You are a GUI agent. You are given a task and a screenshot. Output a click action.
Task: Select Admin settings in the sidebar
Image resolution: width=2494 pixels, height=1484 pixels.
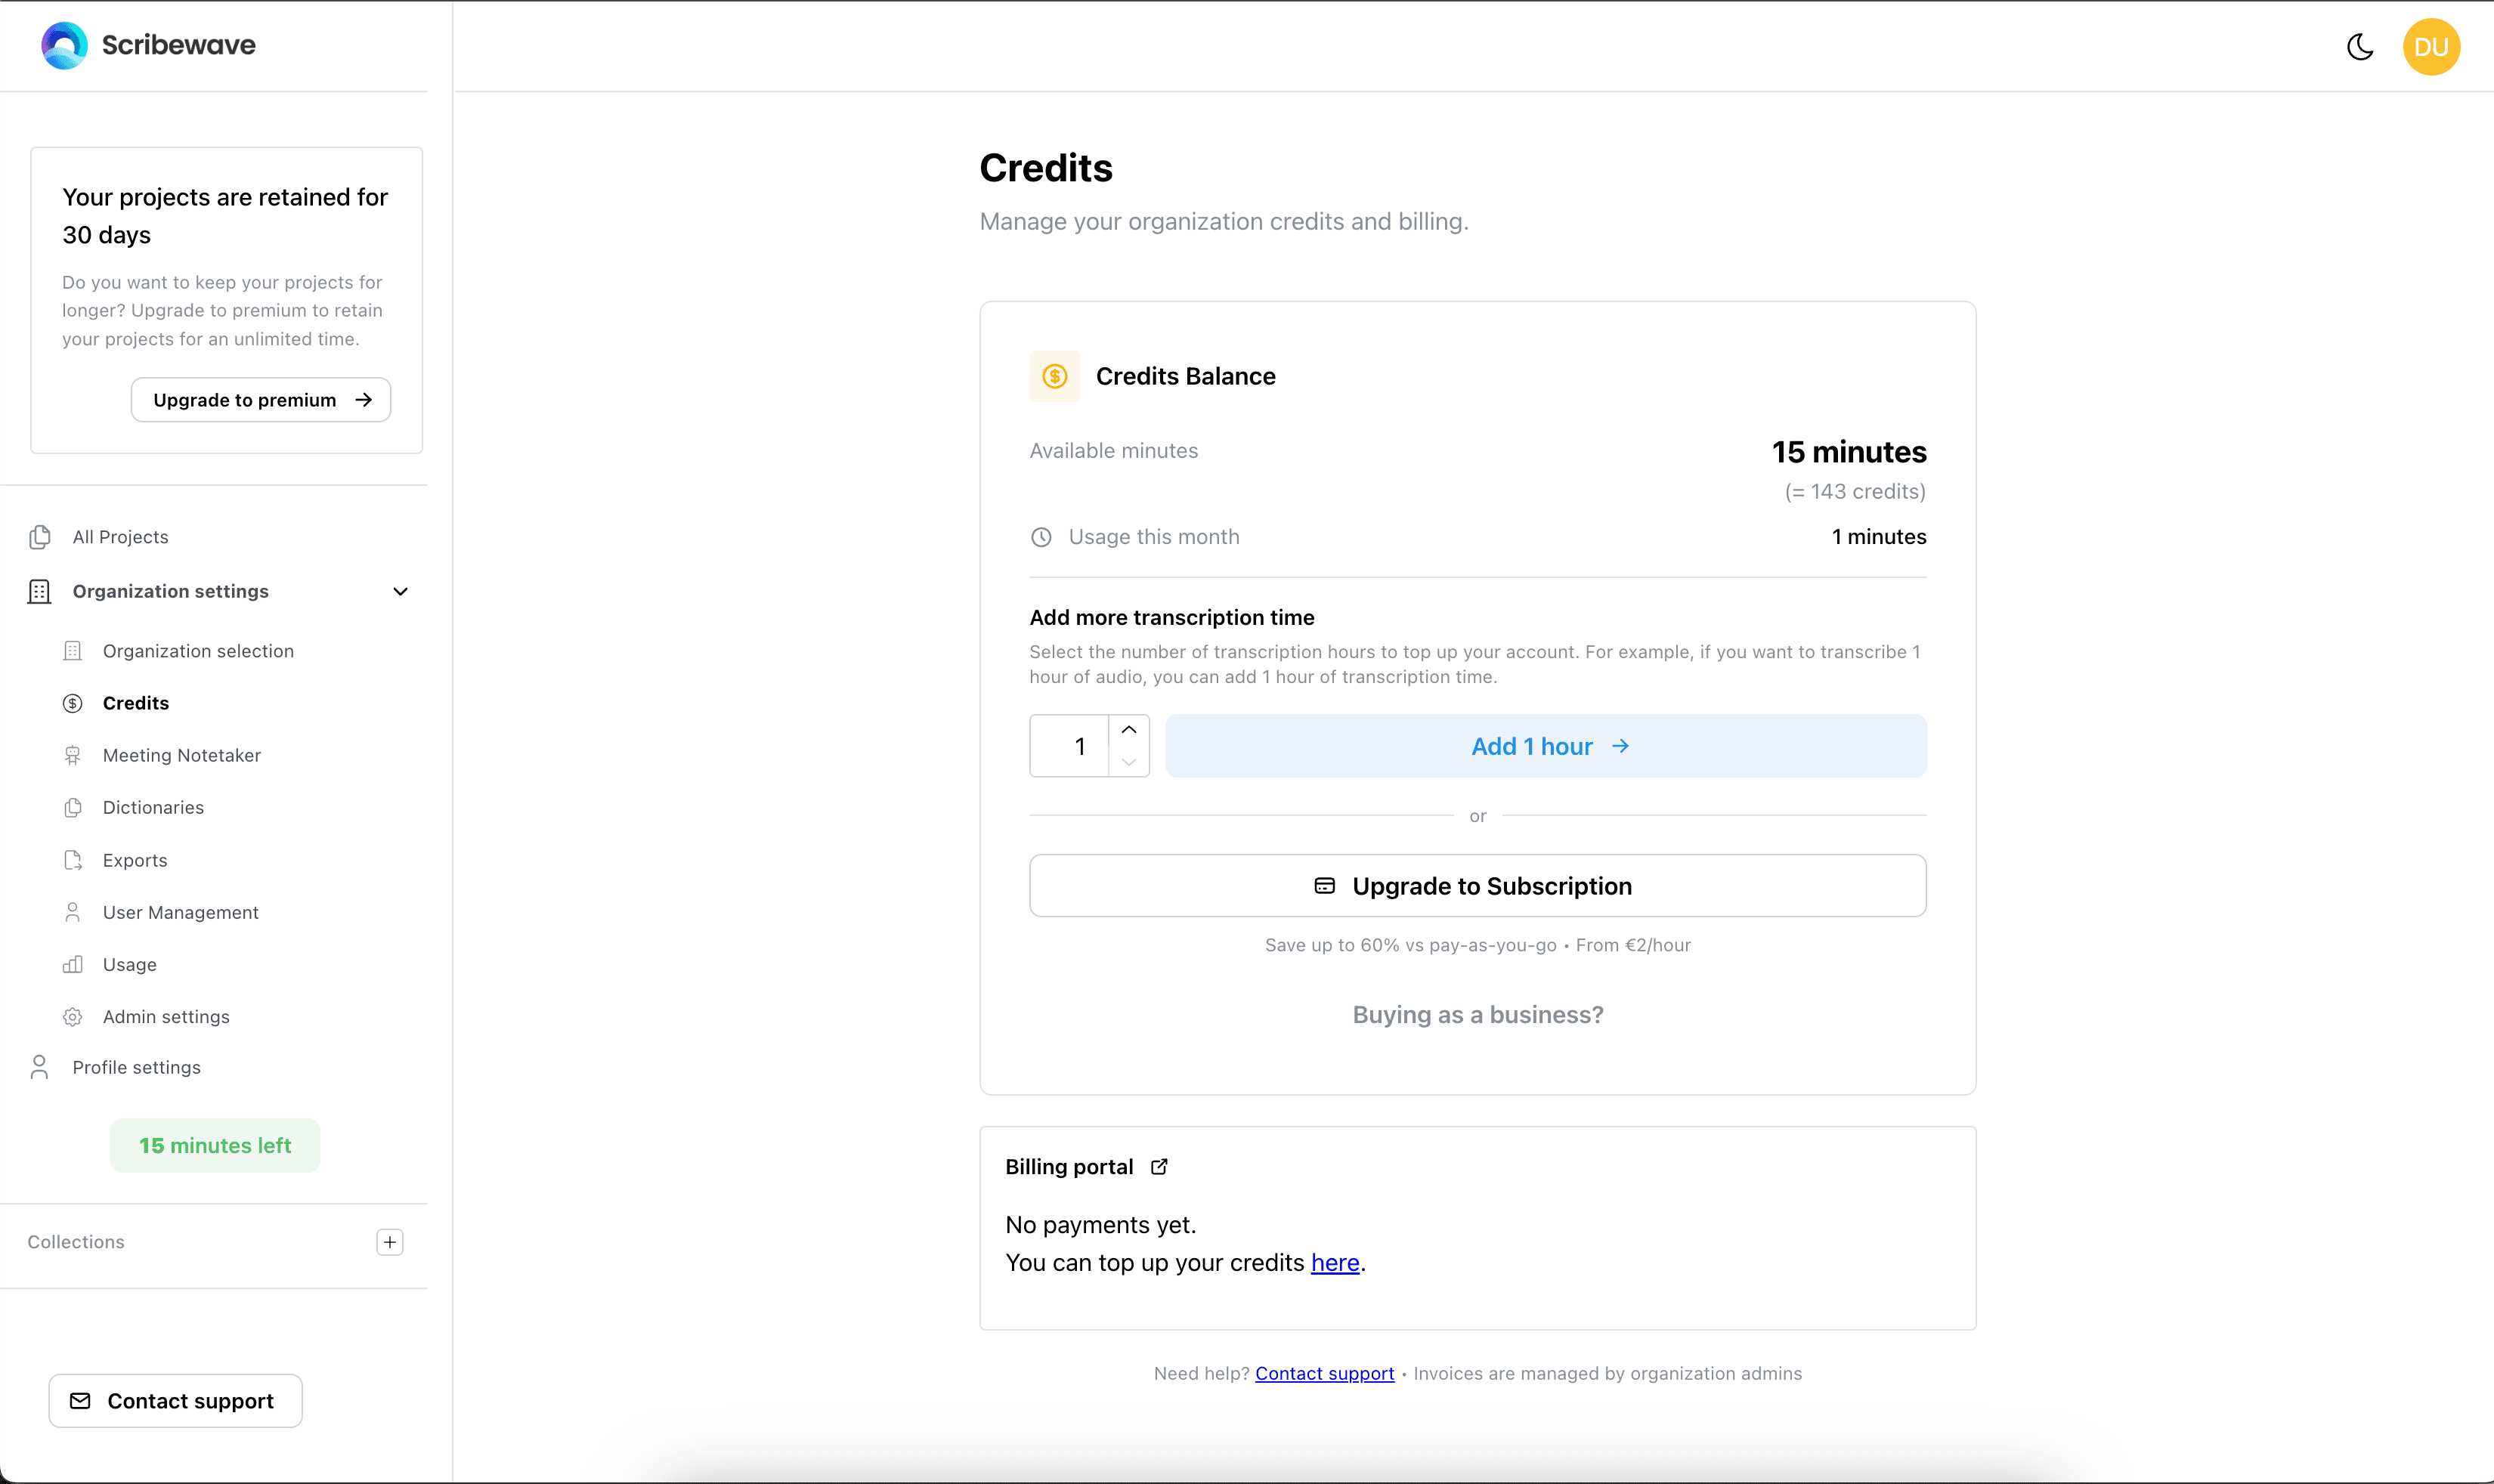click(x=166, y=1016)
